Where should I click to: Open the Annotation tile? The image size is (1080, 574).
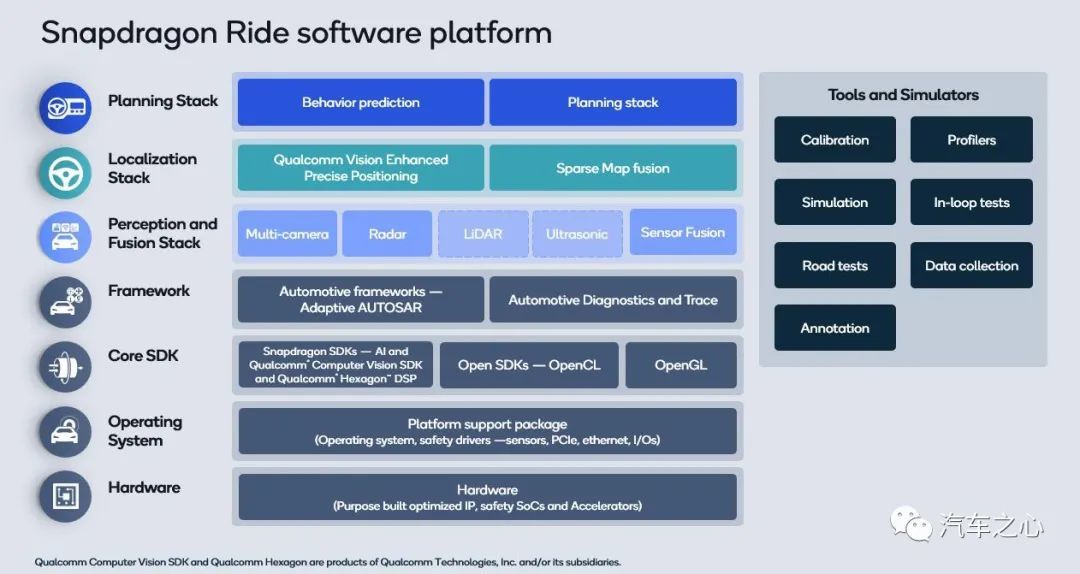click(835, 328)
